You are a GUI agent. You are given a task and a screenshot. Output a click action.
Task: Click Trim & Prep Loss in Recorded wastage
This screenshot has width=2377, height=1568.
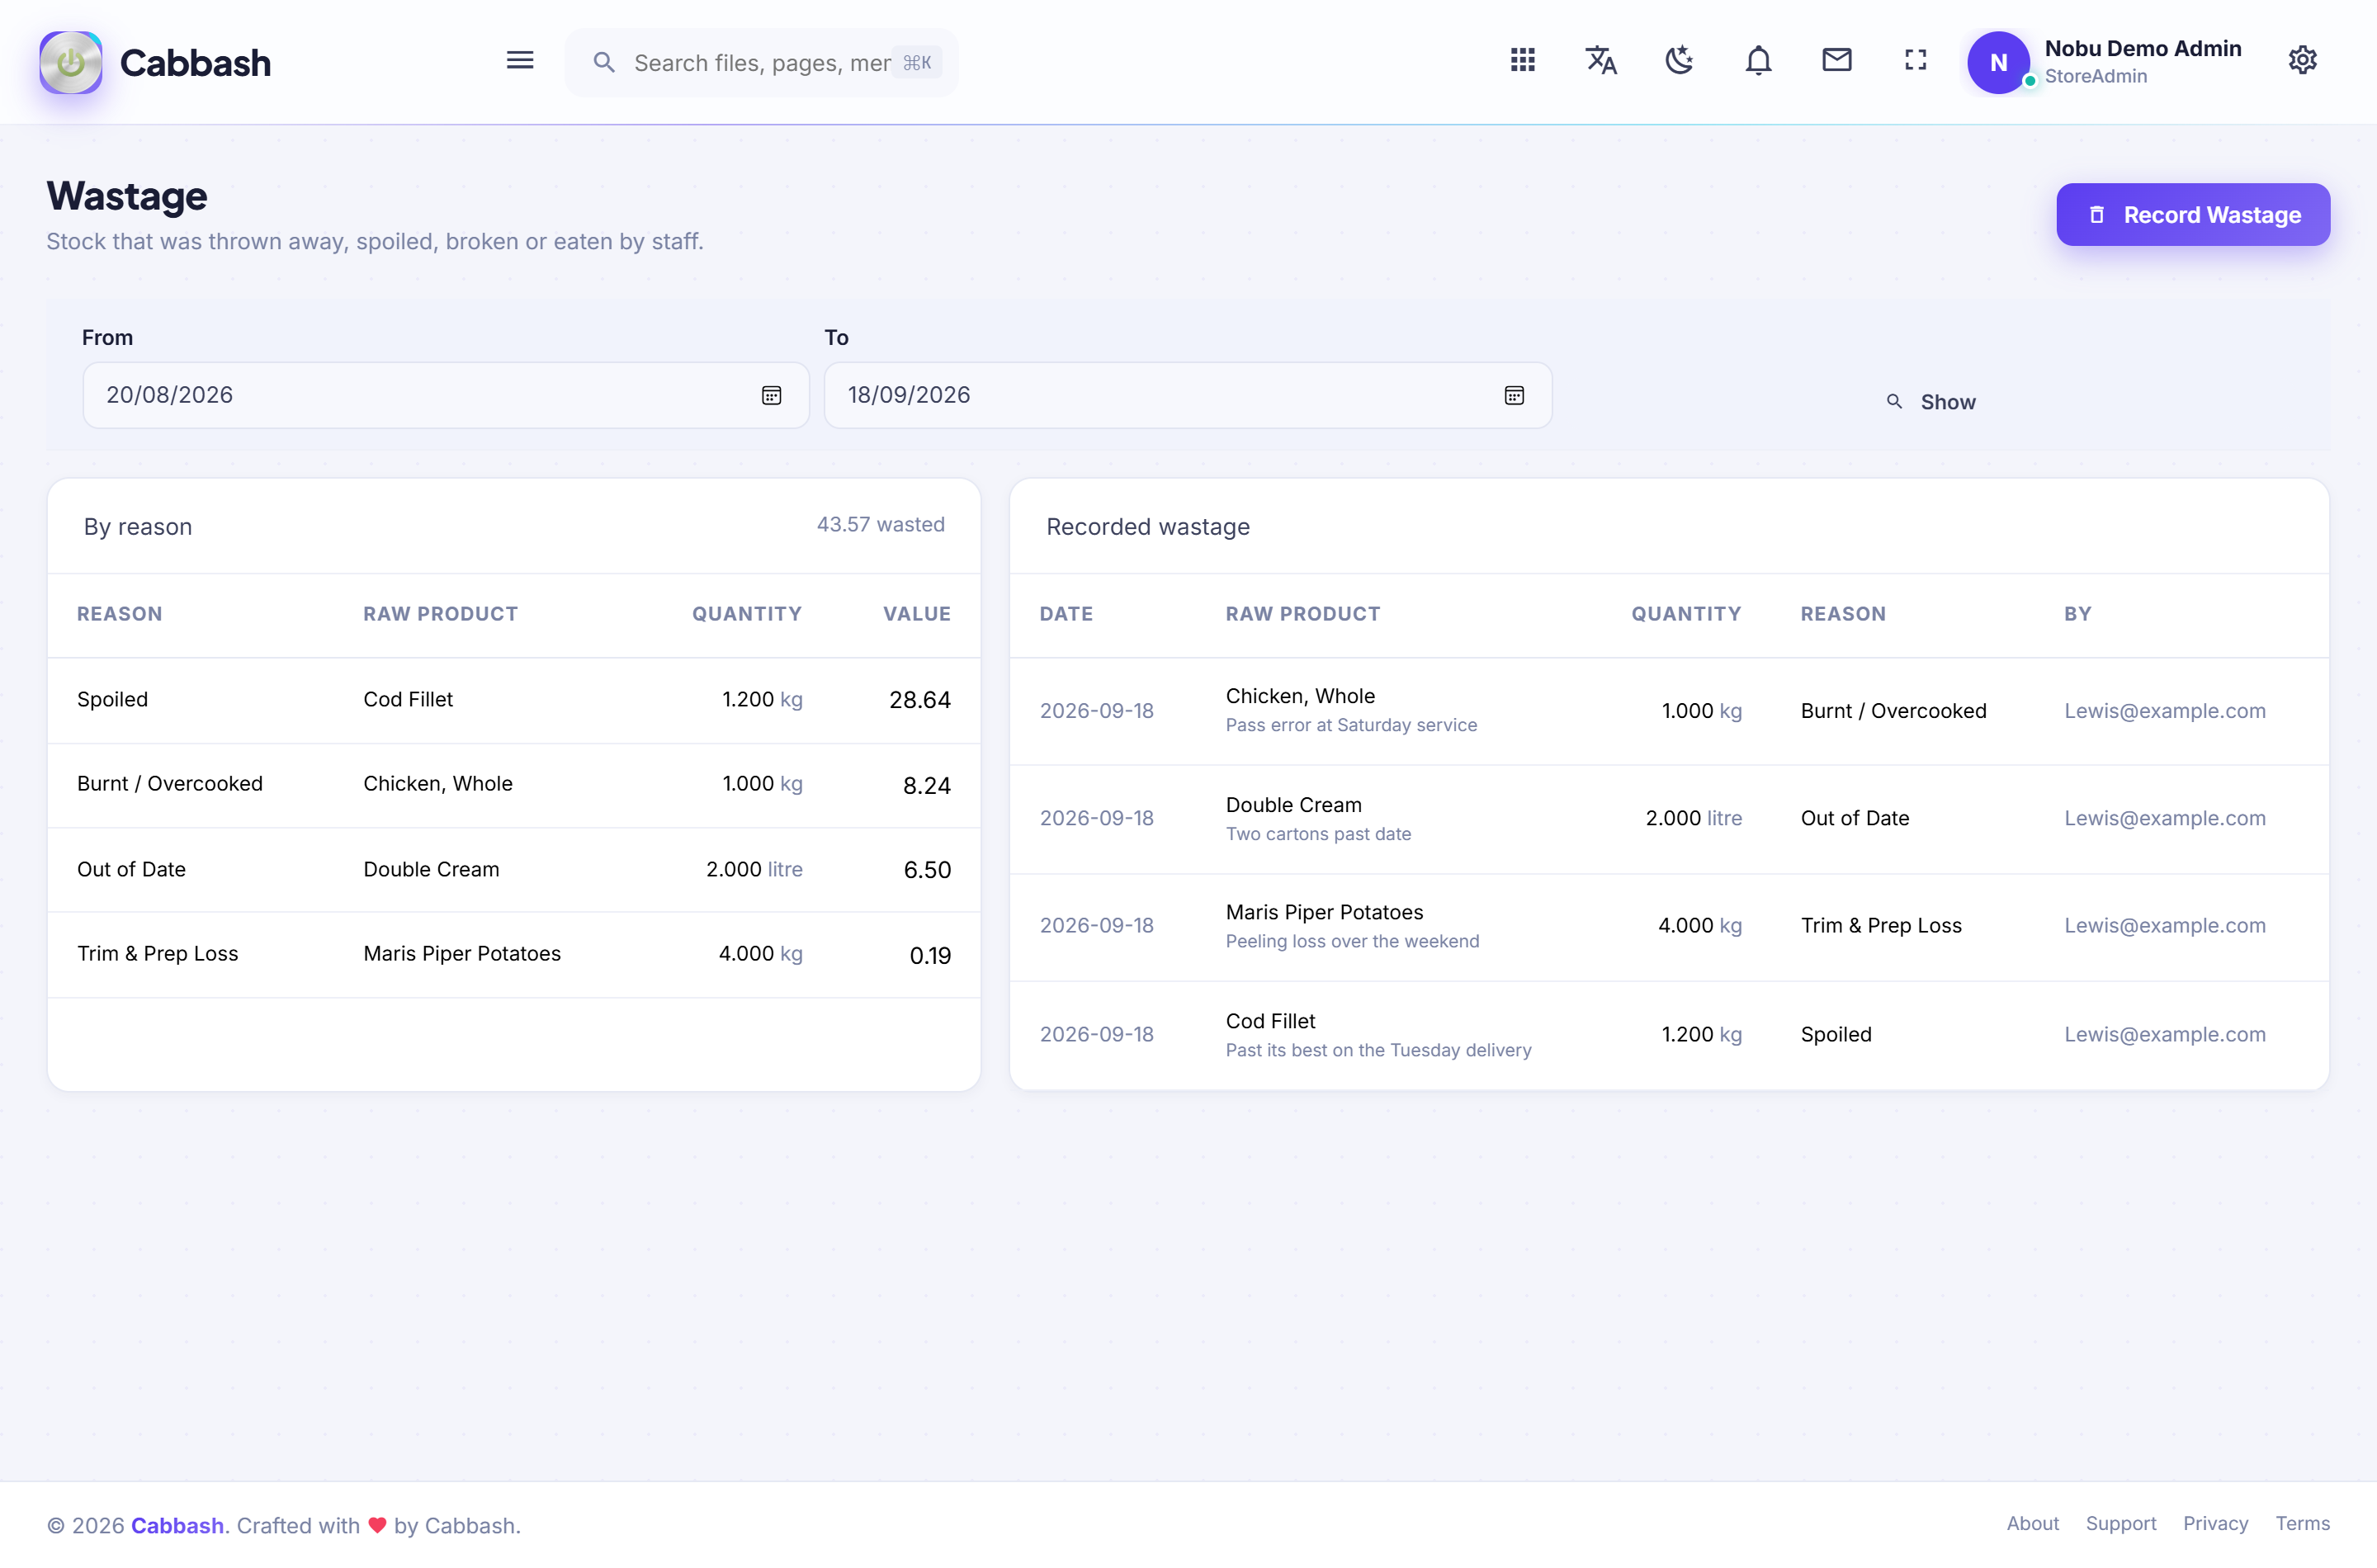1880,926
